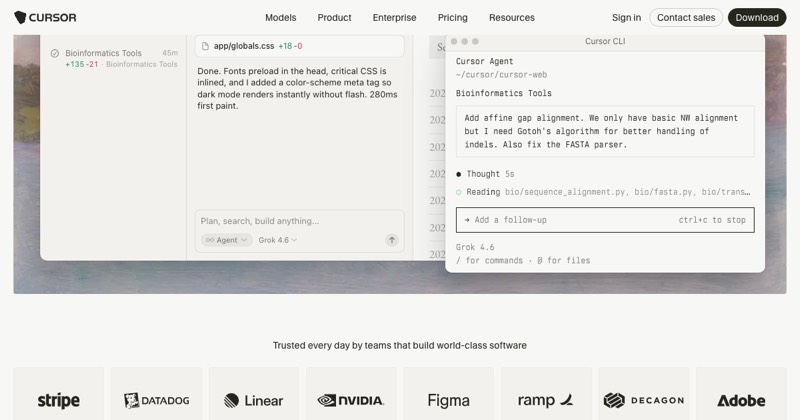Click the 'Done. Fonts preload' response text
800x420 pixels.
coord(297,88)
